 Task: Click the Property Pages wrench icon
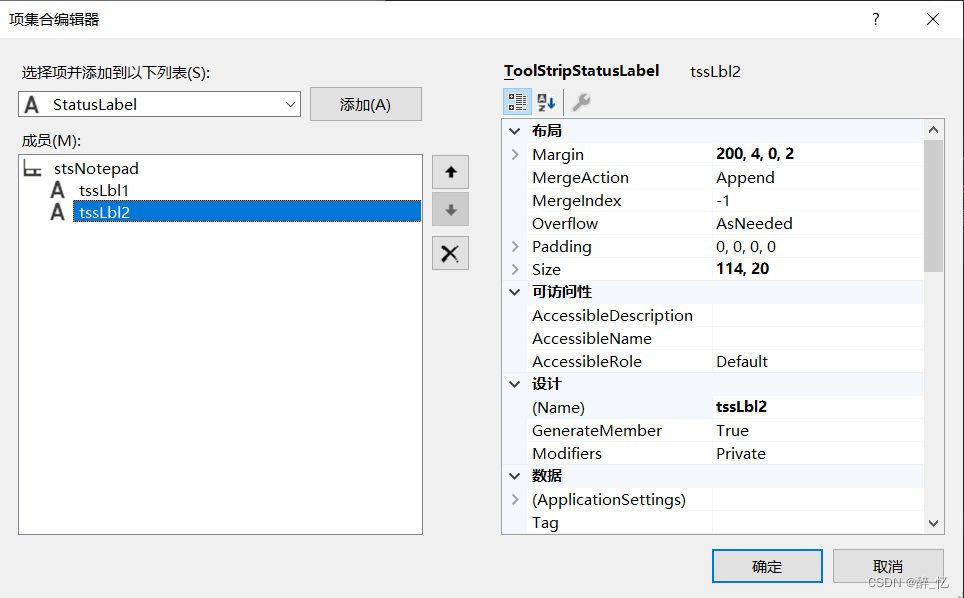click(x=581, y=102)
